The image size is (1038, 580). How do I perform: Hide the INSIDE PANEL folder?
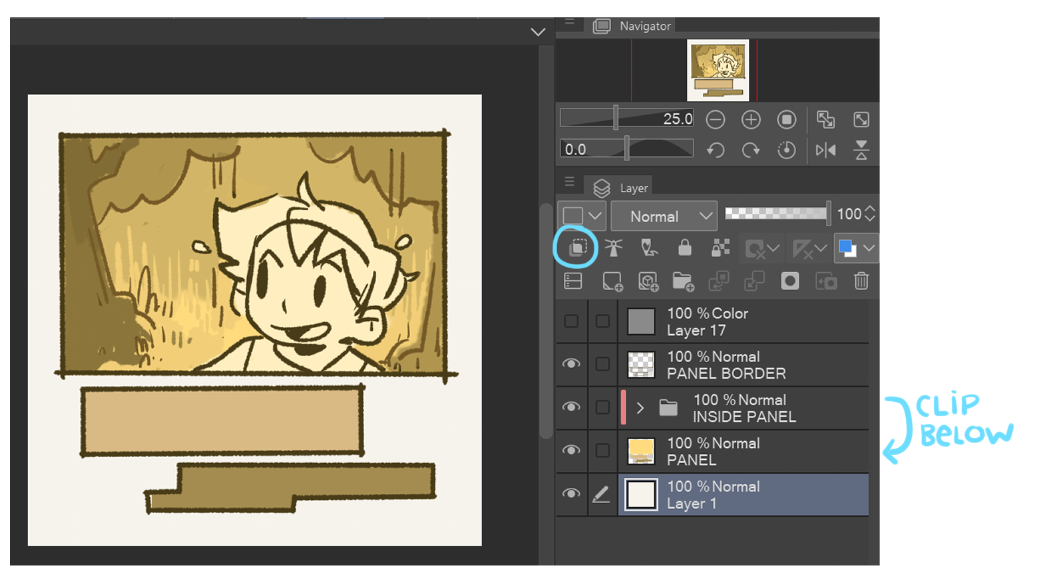pyautogui.click(x=571, y=407)
